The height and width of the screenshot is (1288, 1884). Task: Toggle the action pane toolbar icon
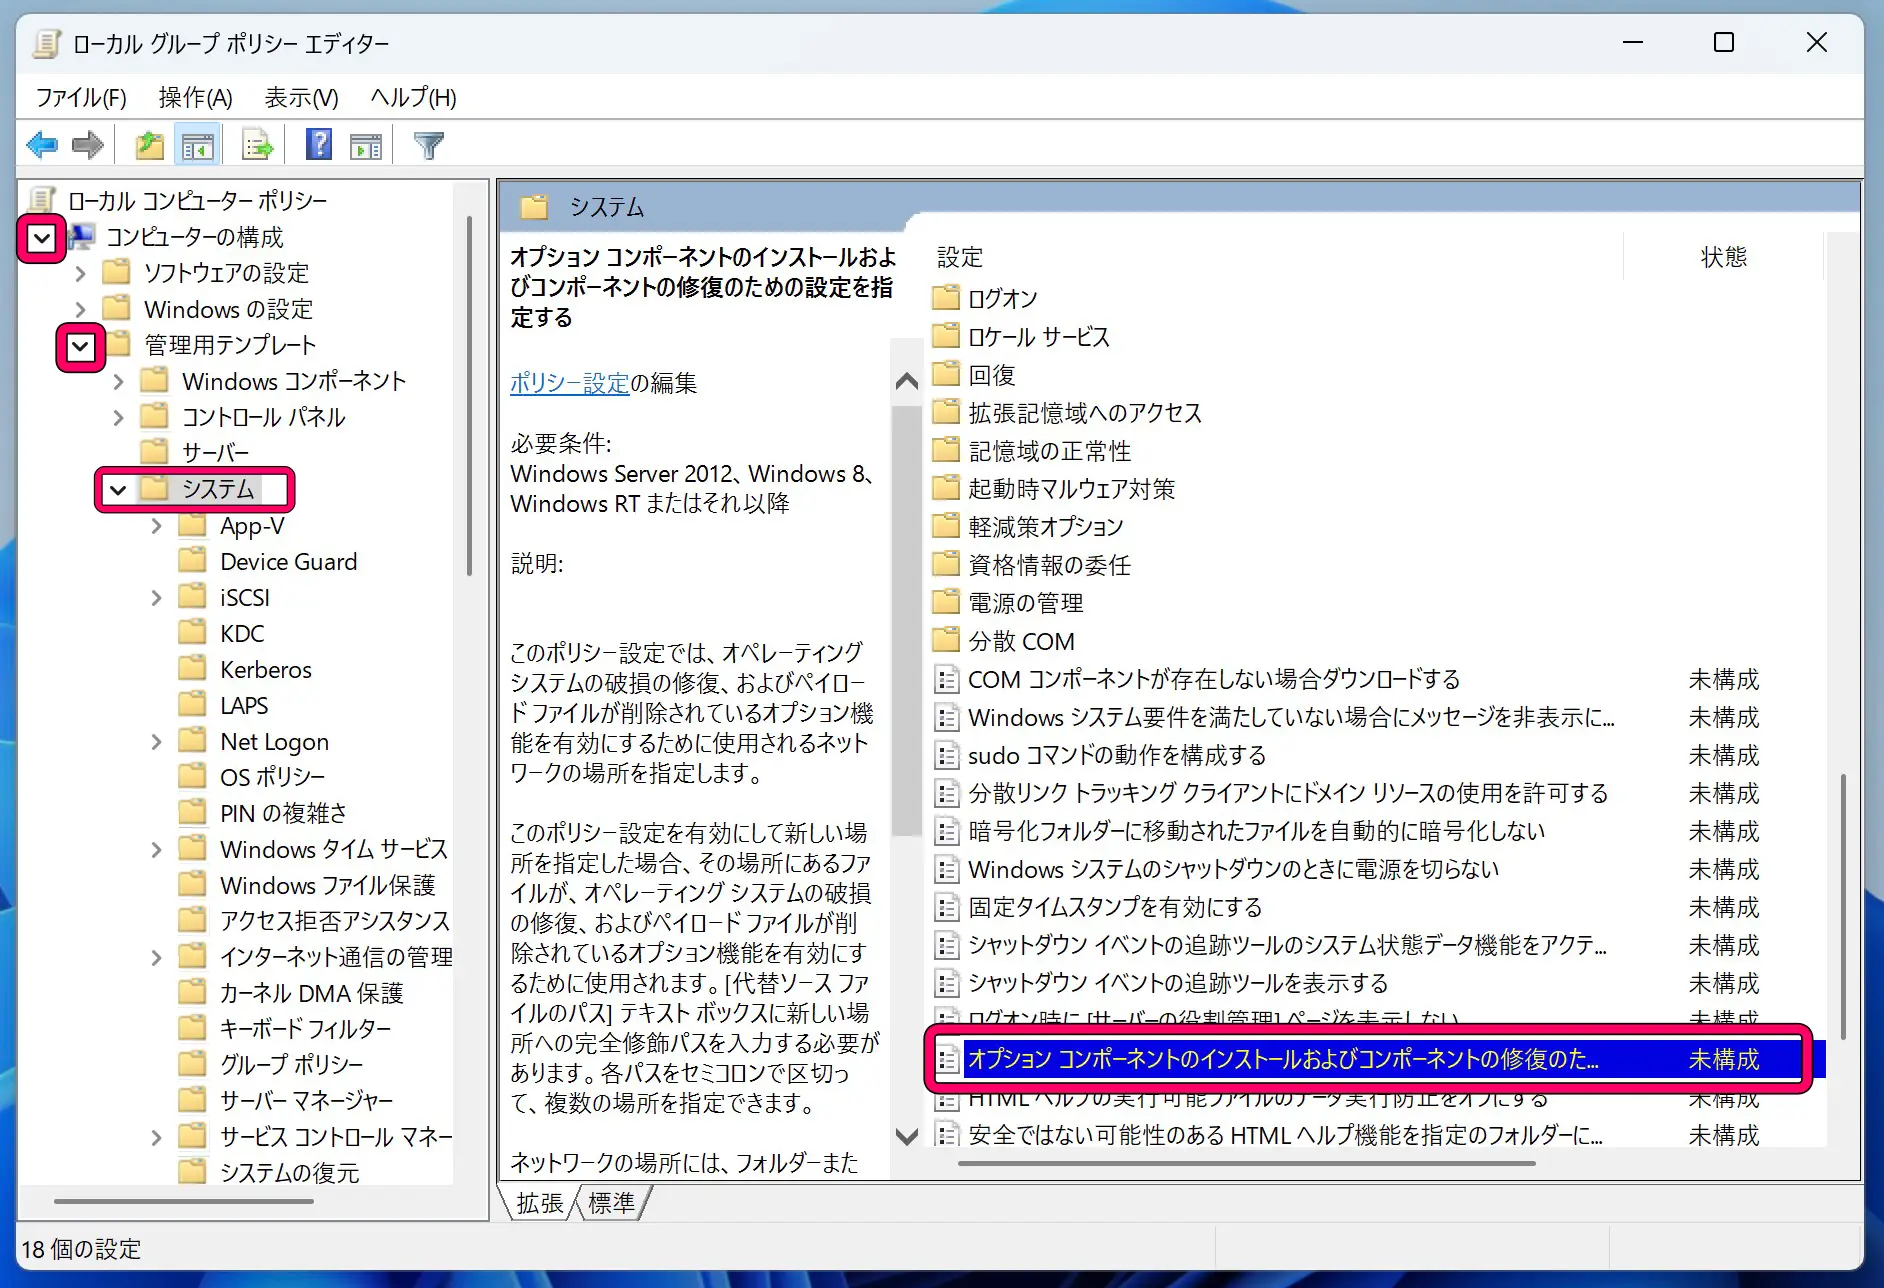[366, 146]
